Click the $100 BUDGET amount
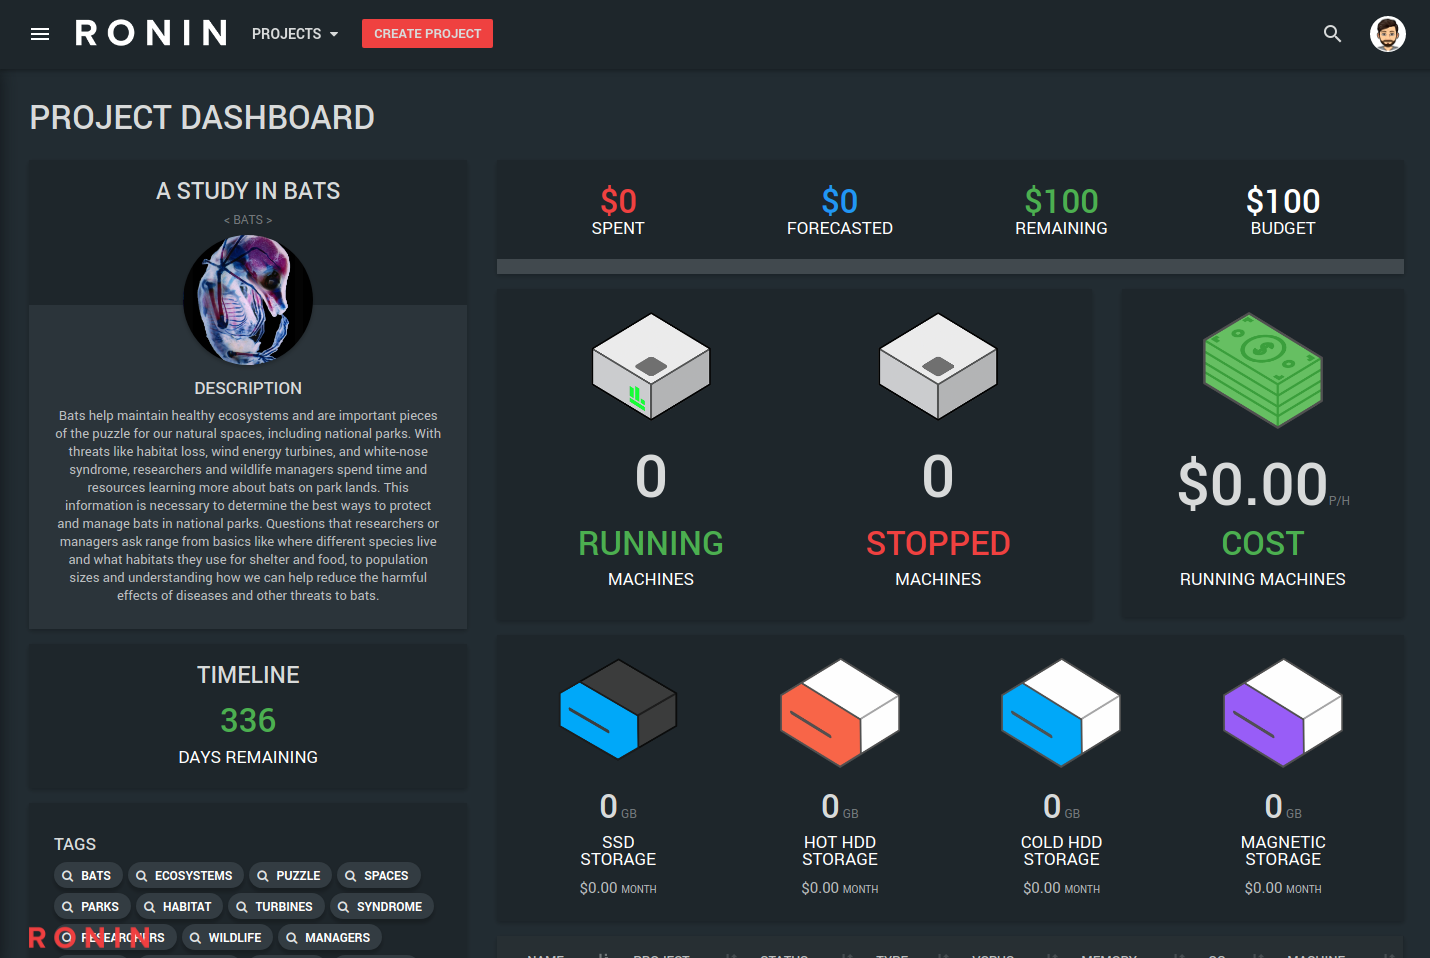 [1283, 201]
